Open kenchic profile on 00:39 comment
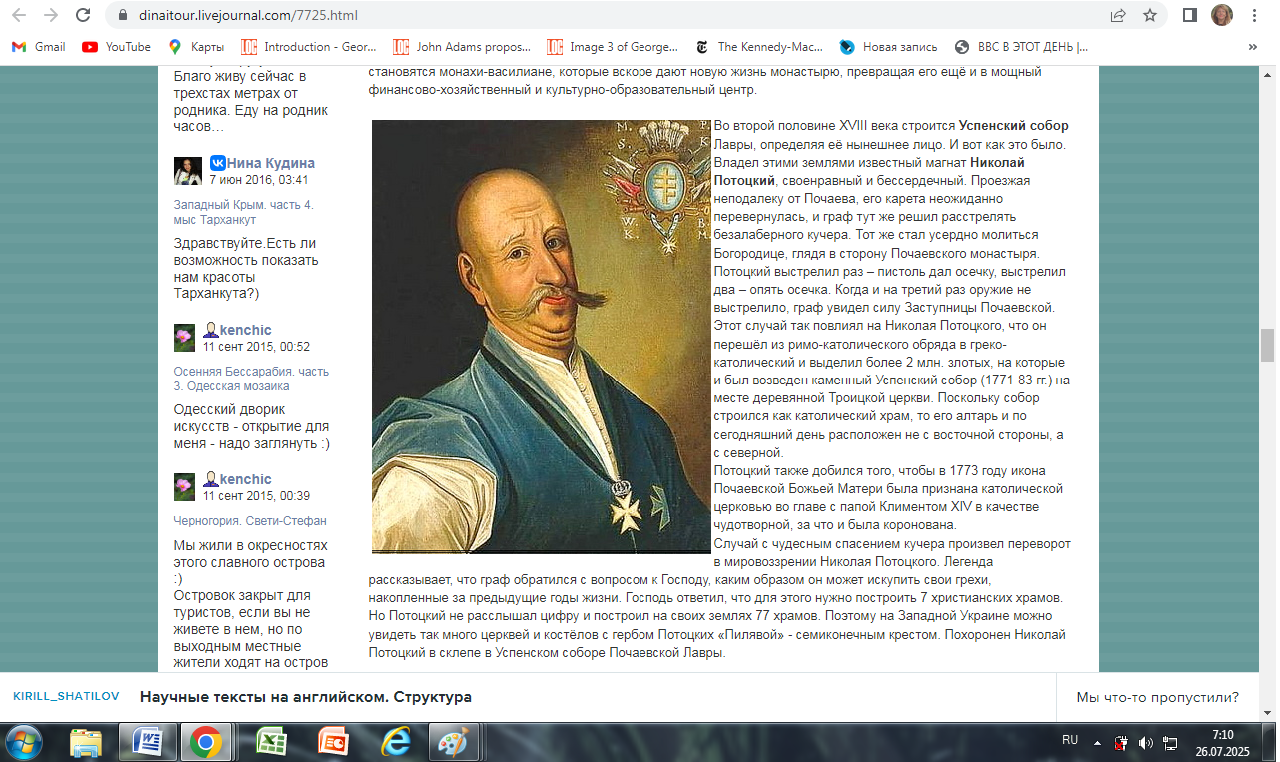Image resolution: width=1280 pixels, height=762 pixels. (246, 479)
